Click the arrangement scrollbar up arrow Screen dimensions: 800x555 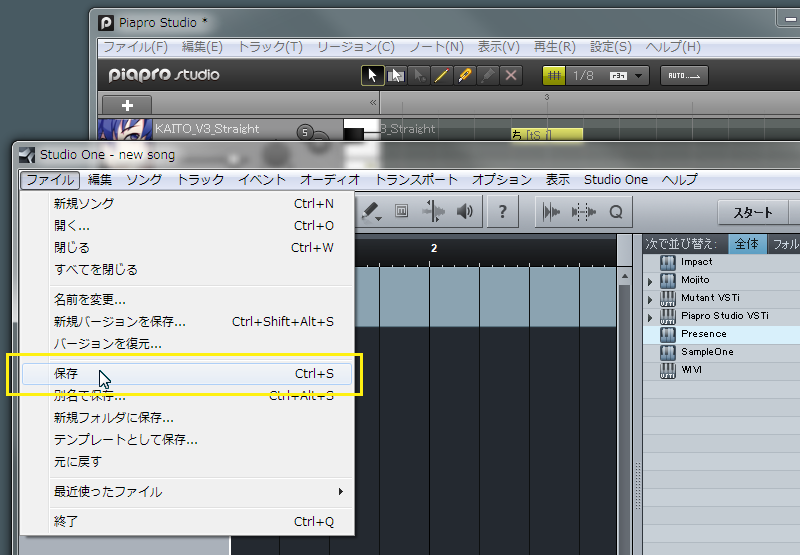pyautogui.click(x=624, y=276)
